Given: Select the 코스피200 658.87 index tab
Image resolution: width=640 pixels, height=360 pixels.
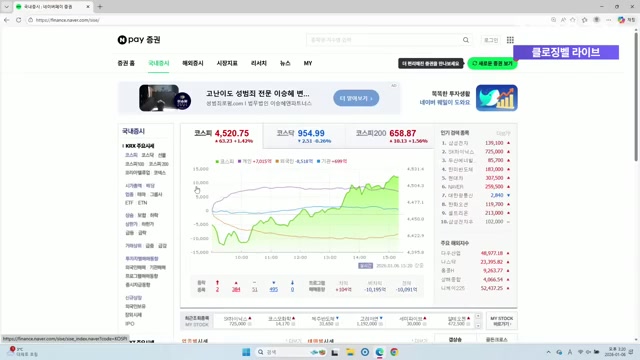Looking at the screenshot, I should (391, 136).
